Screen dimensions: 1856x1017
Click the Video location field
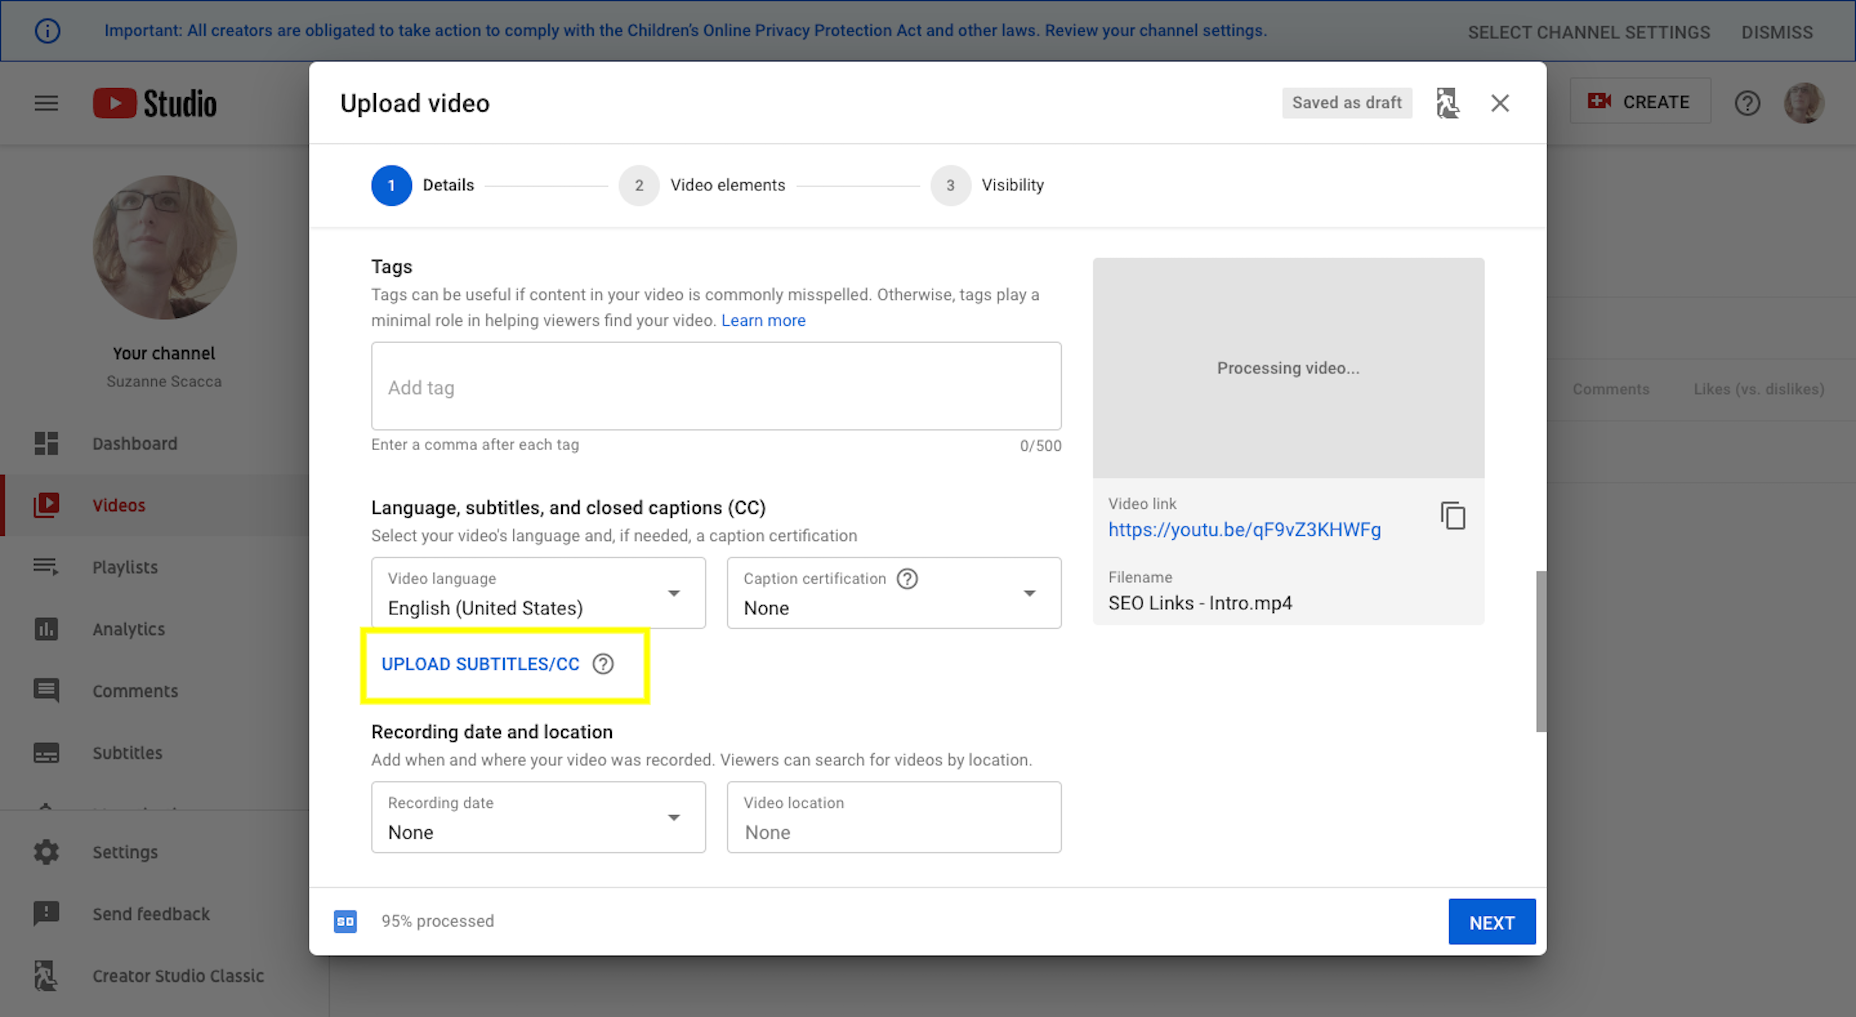point(894,817)
